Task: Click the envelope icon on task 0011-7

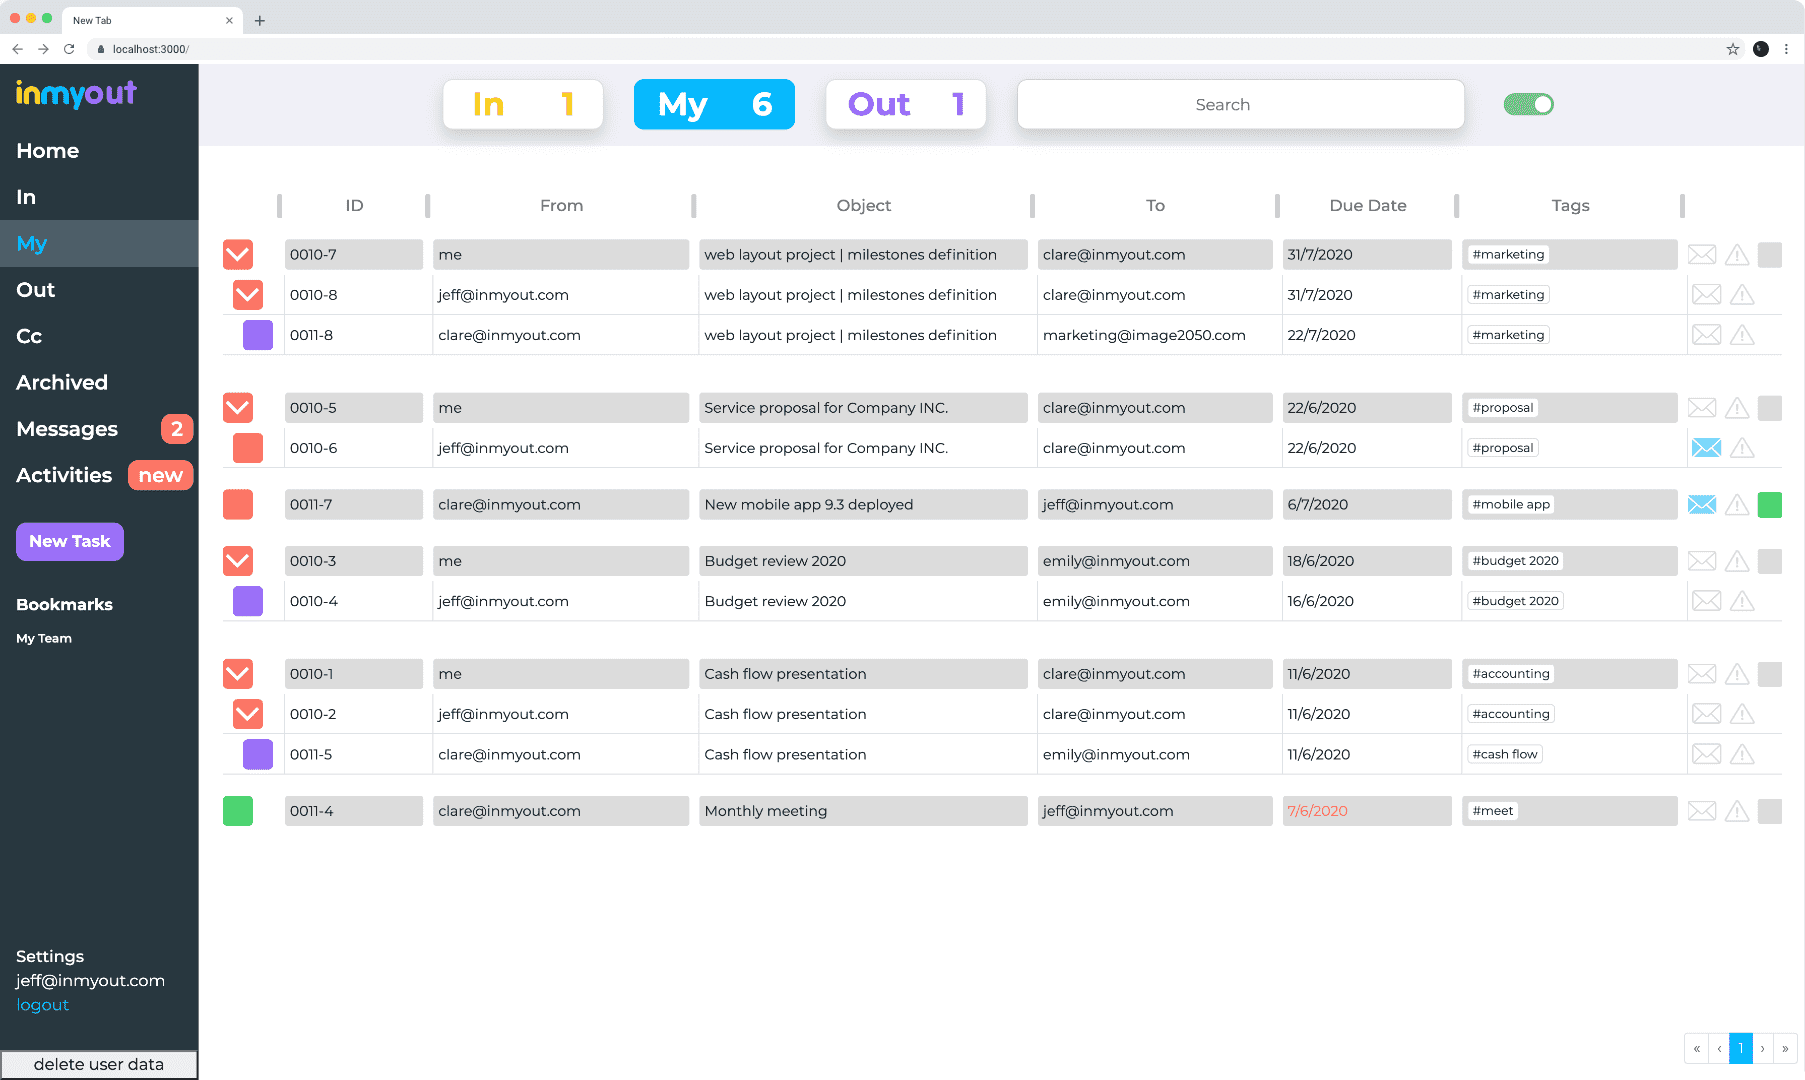Action: pyautogui.click(x=1702, y=505)
